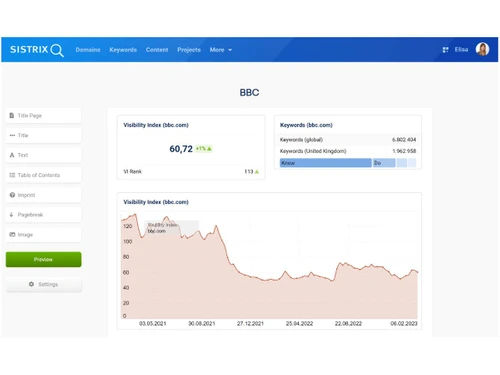Click the 60,72 visibility index value
Screen dimensions: 500x375
point(181,149)
